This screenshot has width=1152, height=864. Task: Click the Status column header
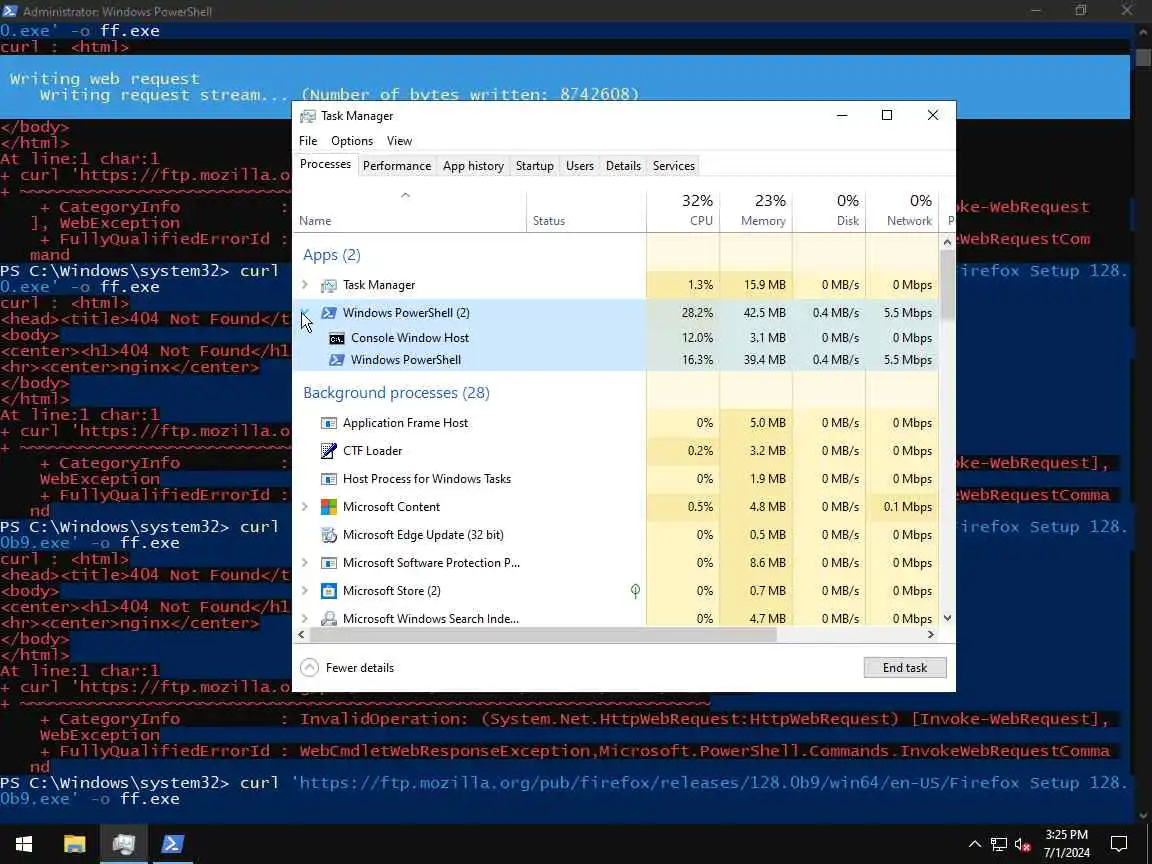pyautogui.click(x=586, y=210)
